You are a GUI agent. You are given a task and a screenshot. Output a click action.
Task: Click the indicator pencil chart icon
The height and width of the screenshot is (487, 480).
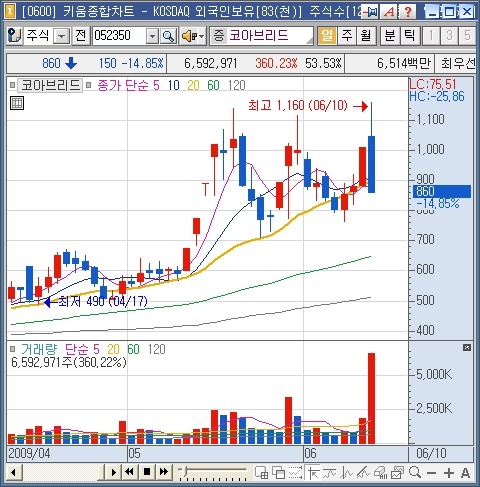point(363,472)
